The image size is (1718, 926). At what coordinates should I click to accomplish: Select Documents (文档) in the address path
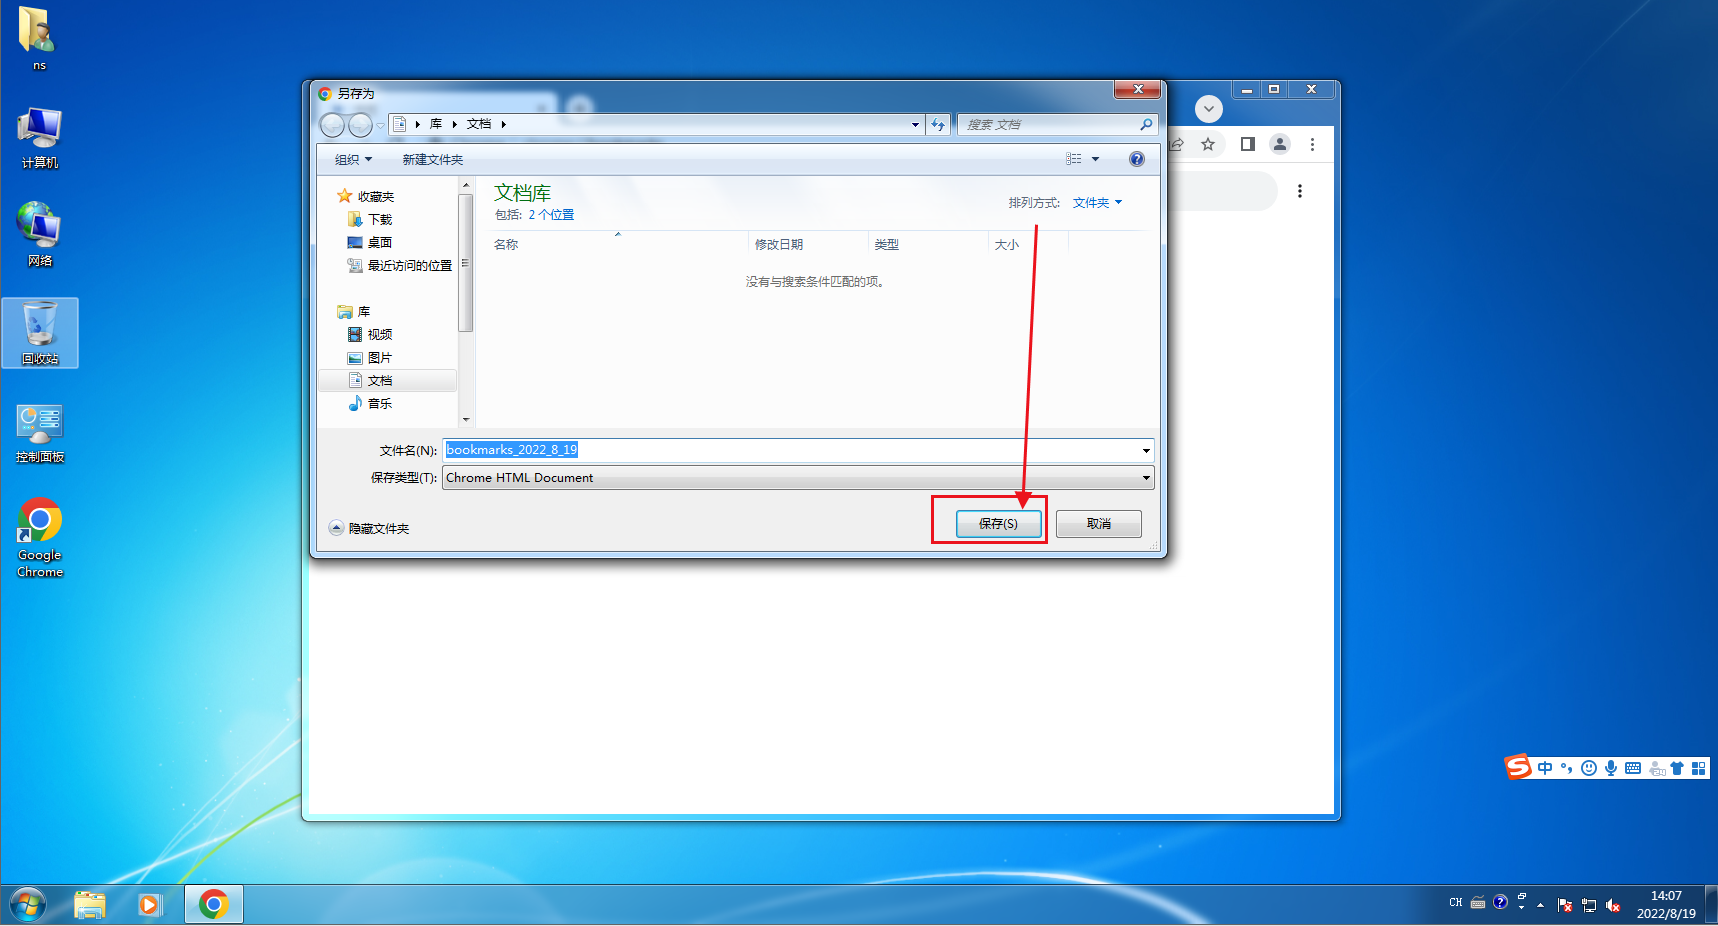[479, 124]
